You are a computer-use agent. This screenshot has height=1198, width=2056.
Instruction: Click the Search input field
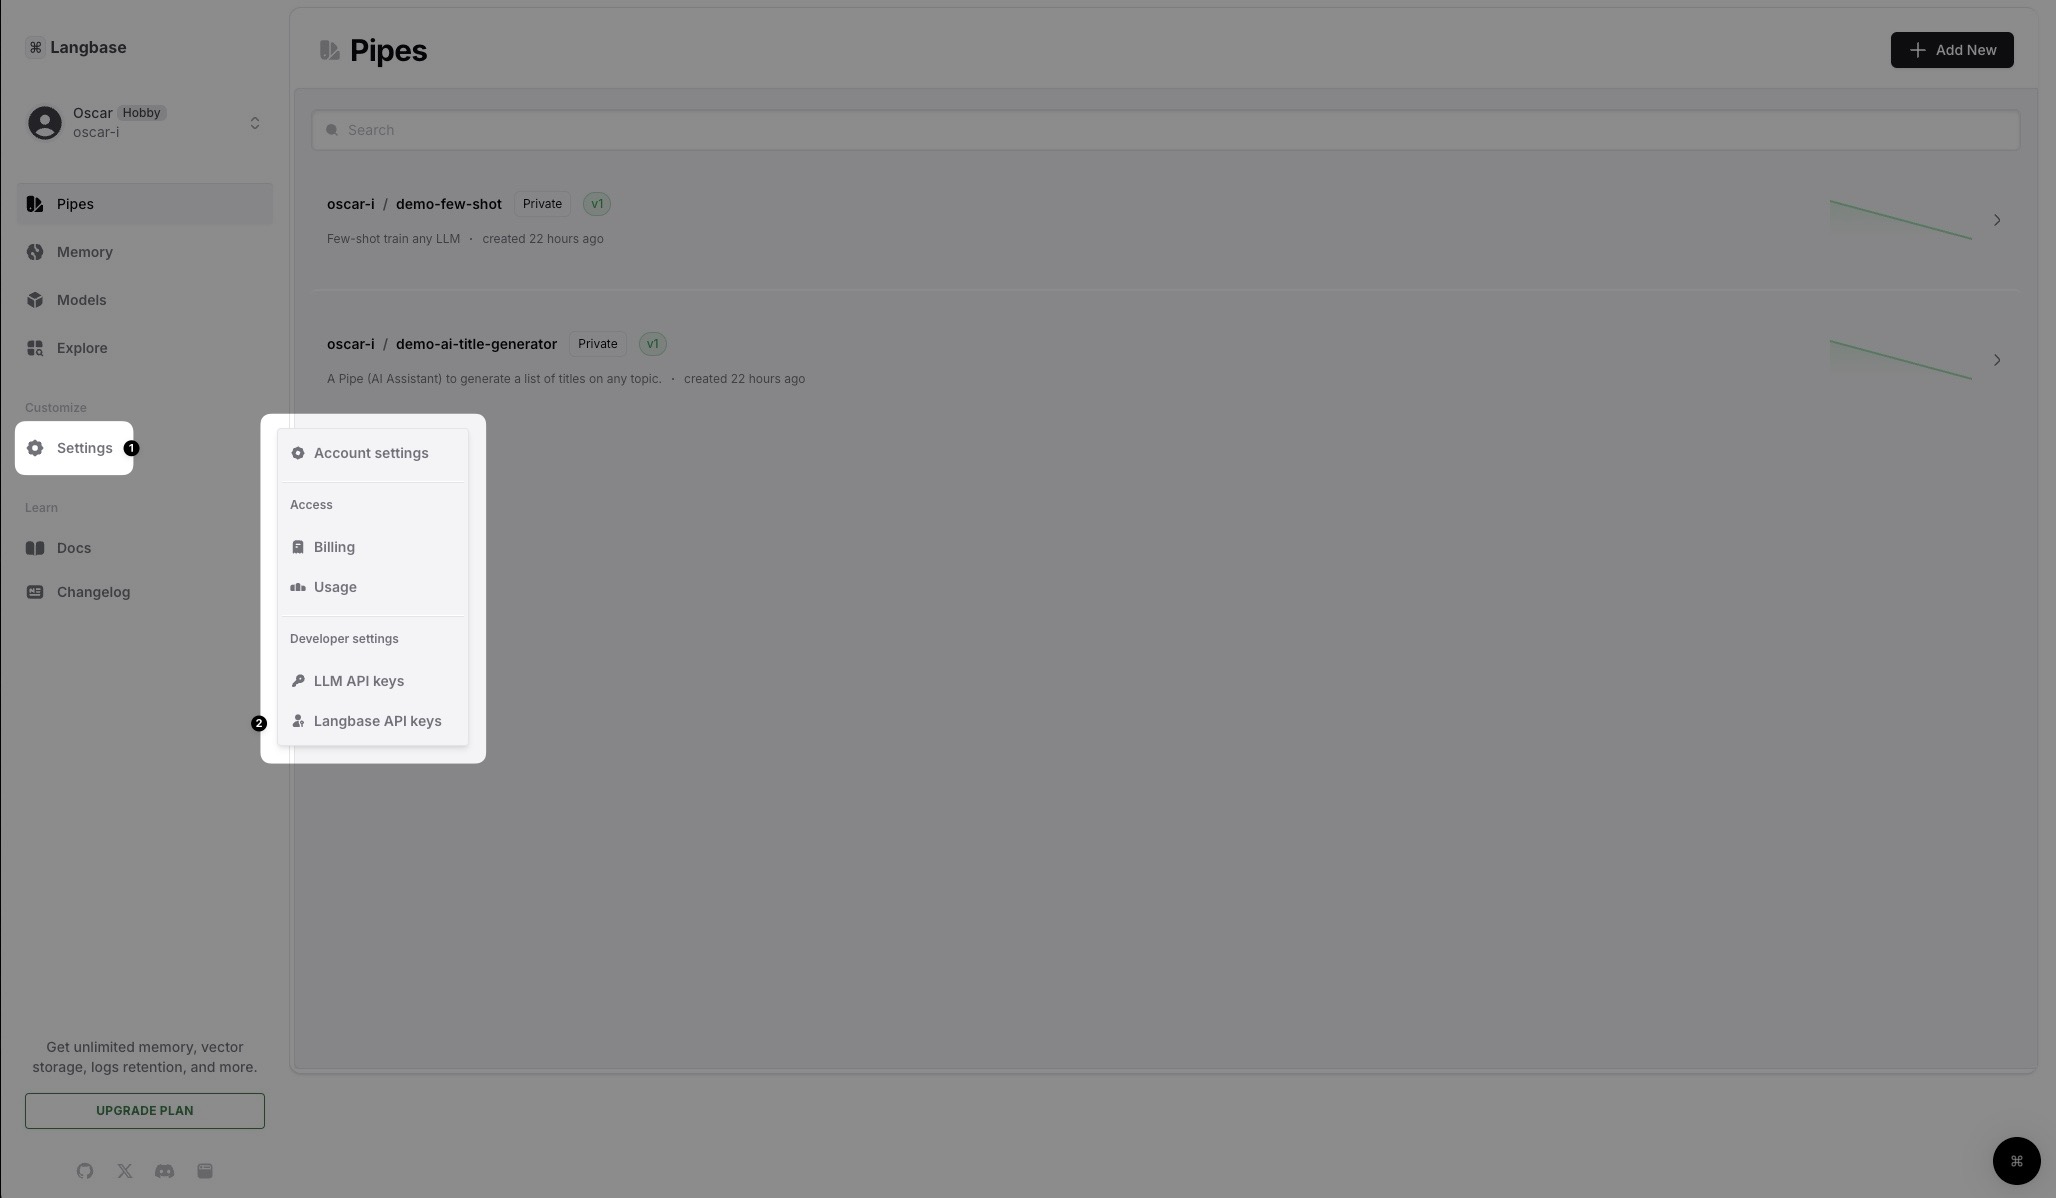[1163, 130]
